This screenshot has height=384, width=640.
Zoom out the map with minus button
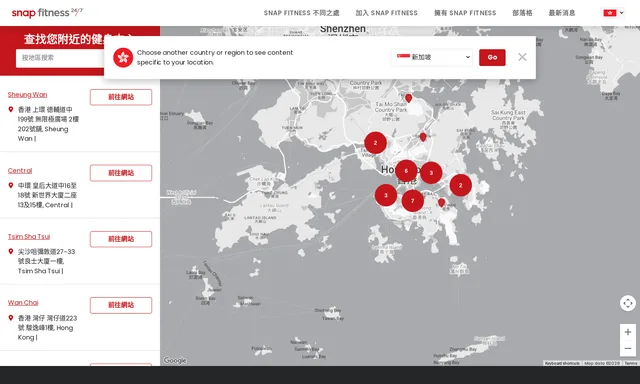coord(628,348)
